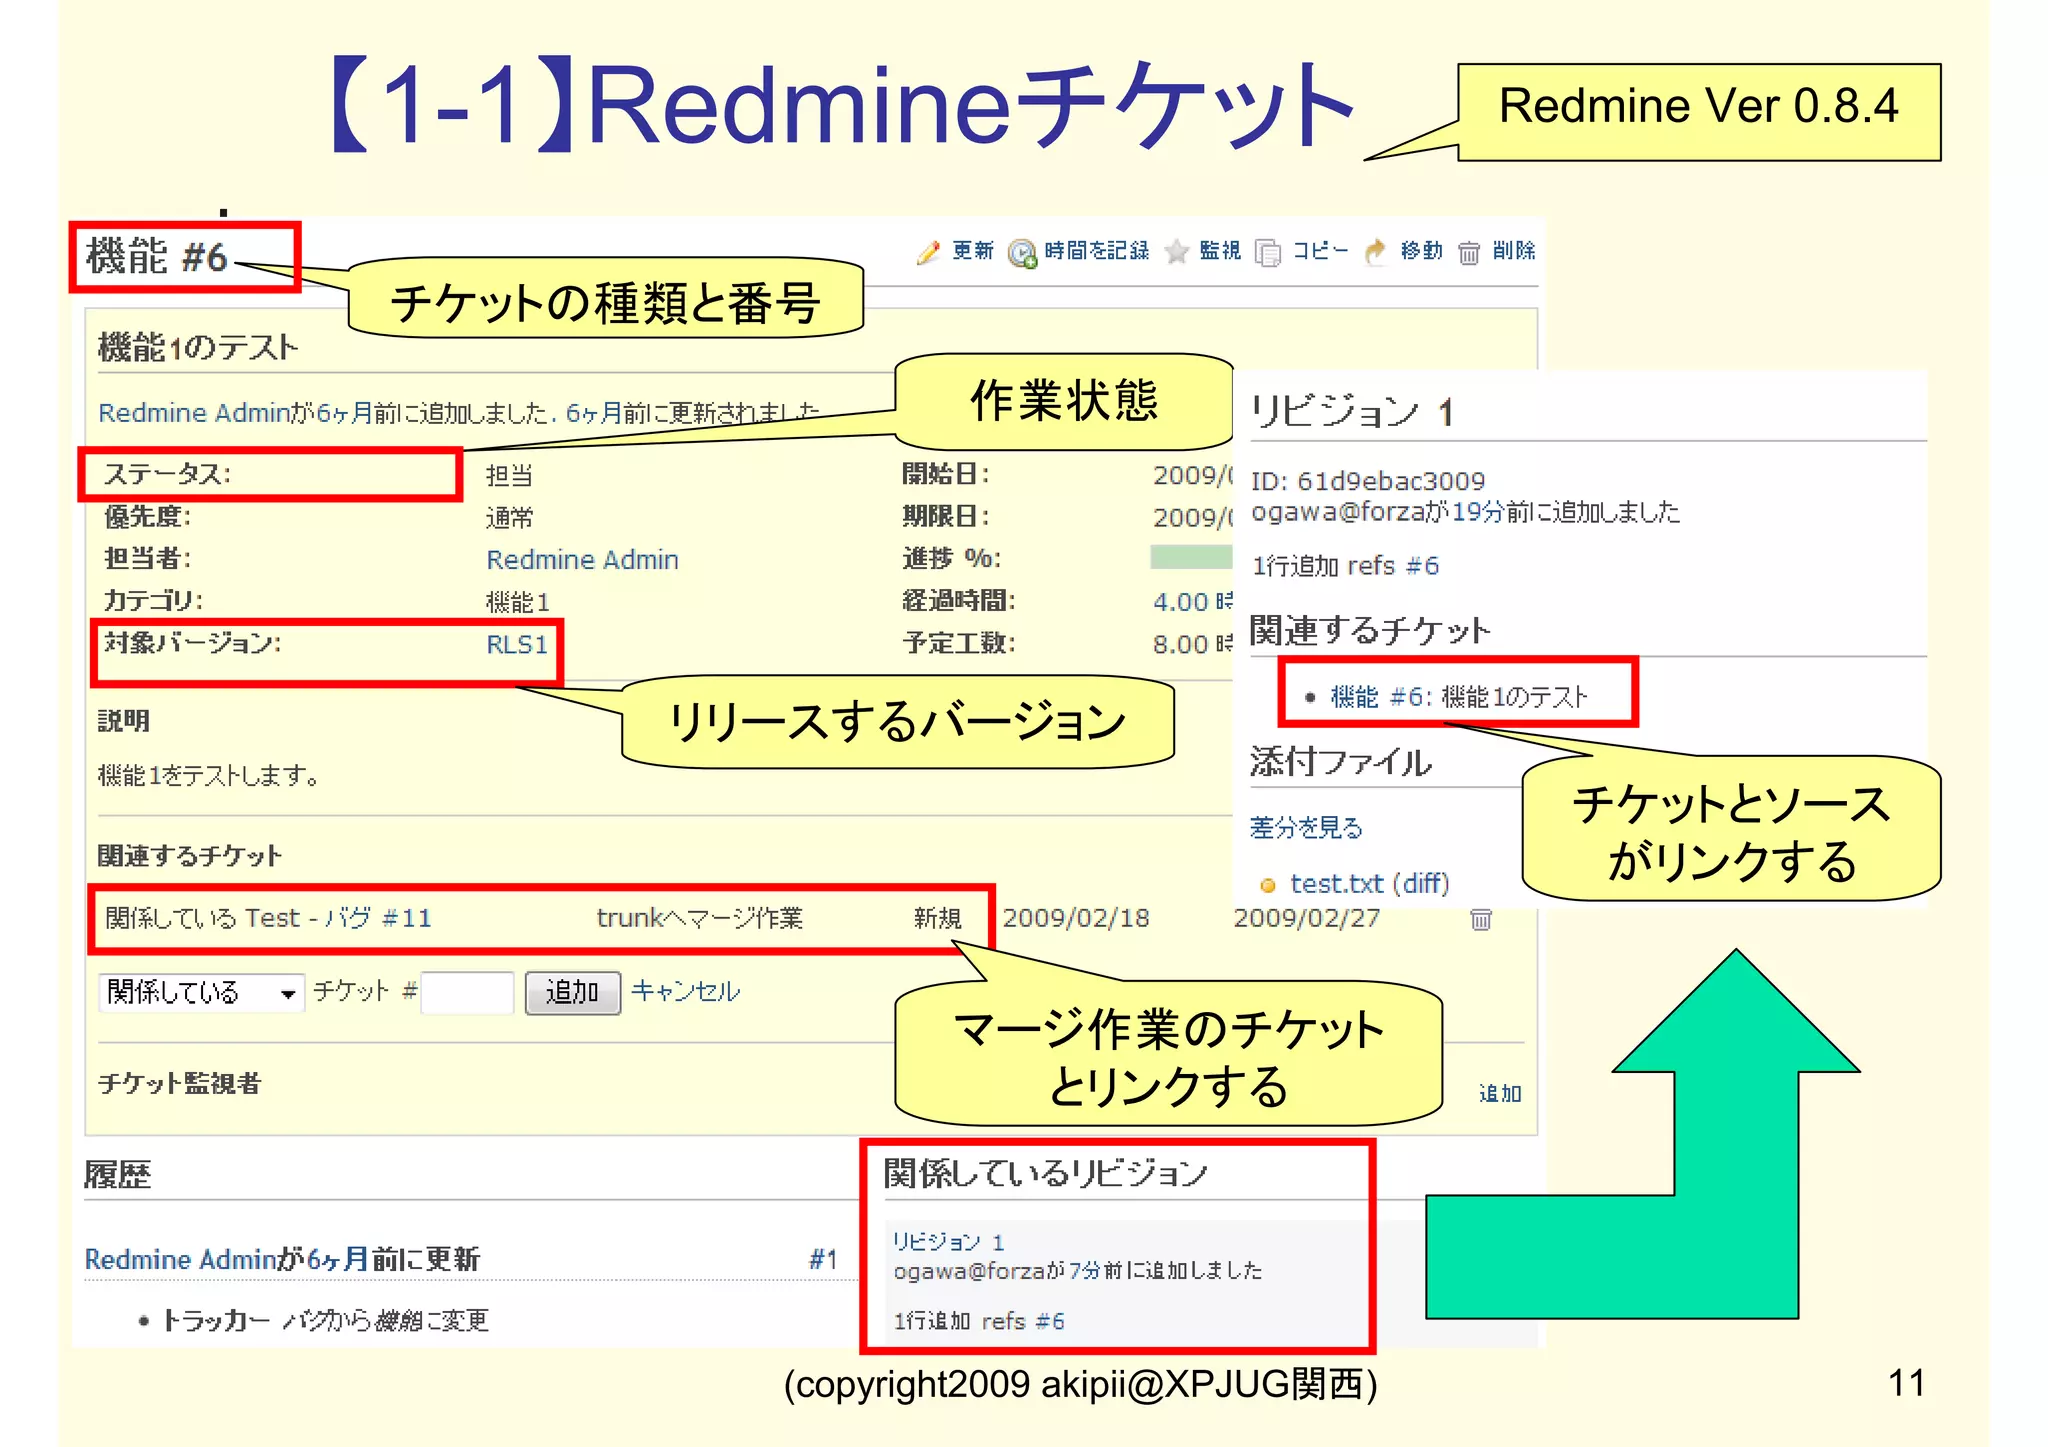Screen dimensions: 2048x1447
Task: Open the (diff) link next to test.txt
Action: pos(1419,884)
